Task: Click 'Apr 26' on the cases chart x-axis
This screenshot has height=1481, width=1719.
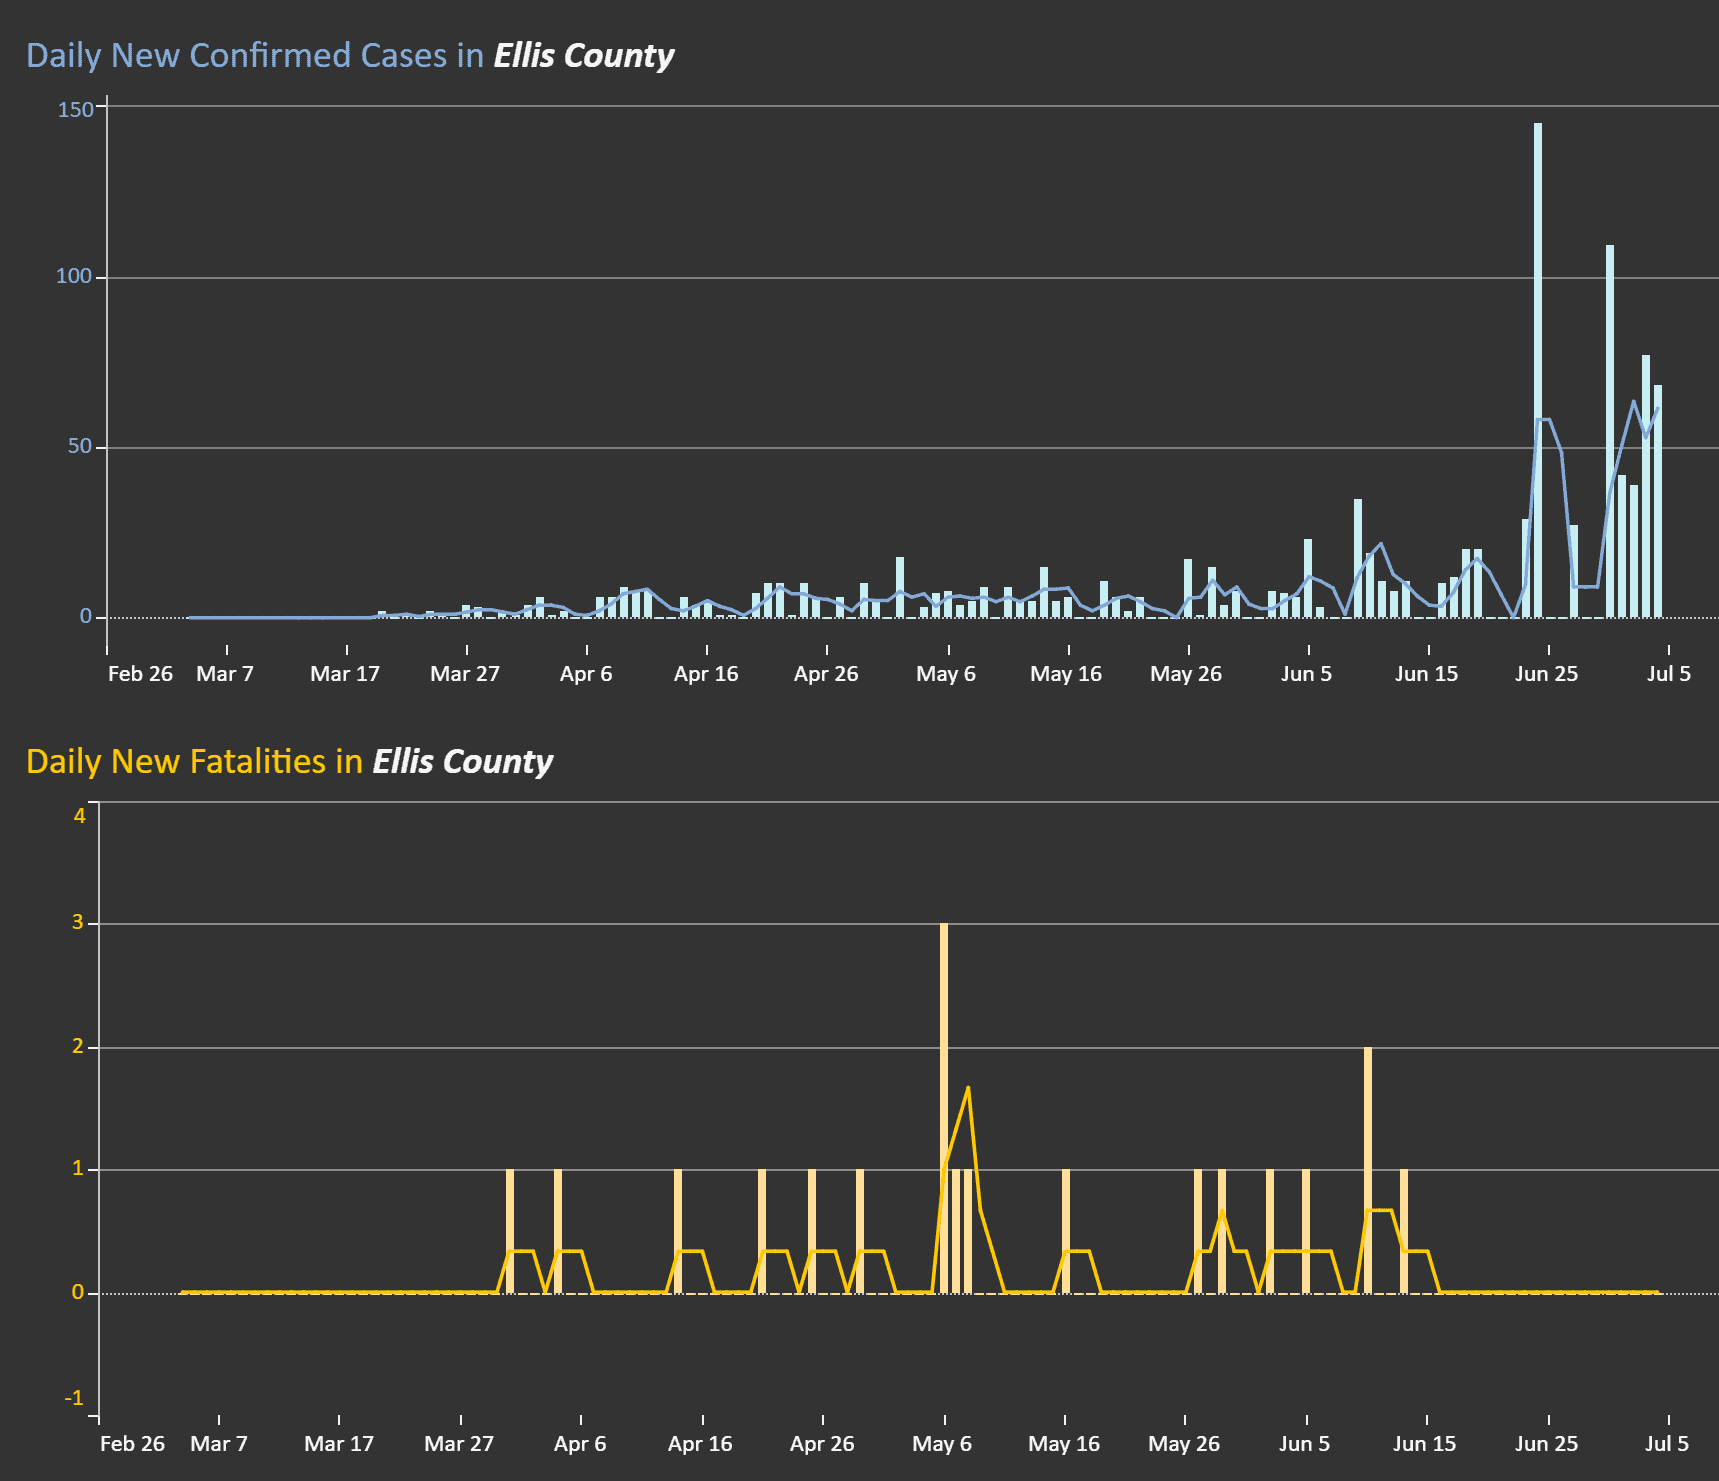Action: [826, 674]
